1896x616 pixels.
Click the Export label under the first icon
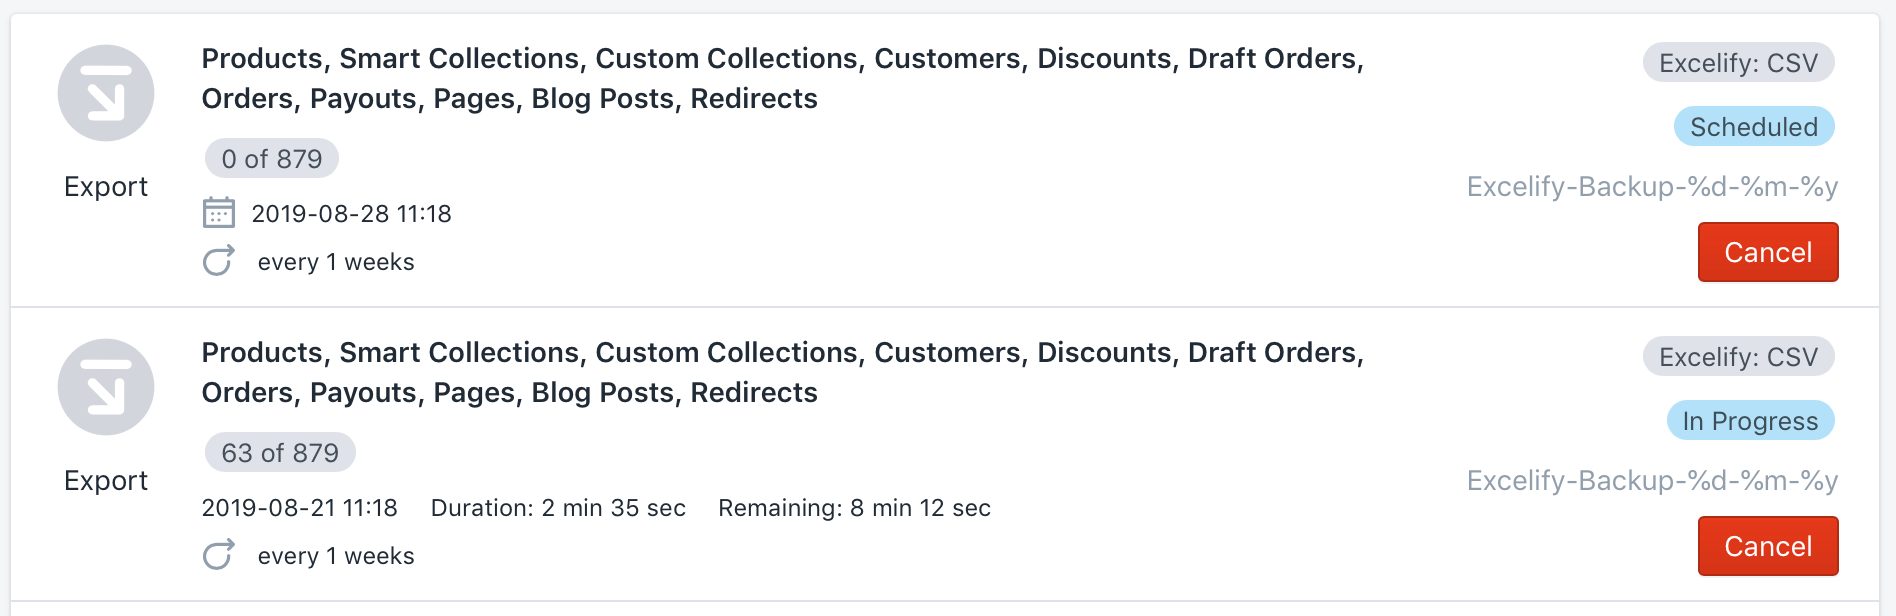(106, 187)
